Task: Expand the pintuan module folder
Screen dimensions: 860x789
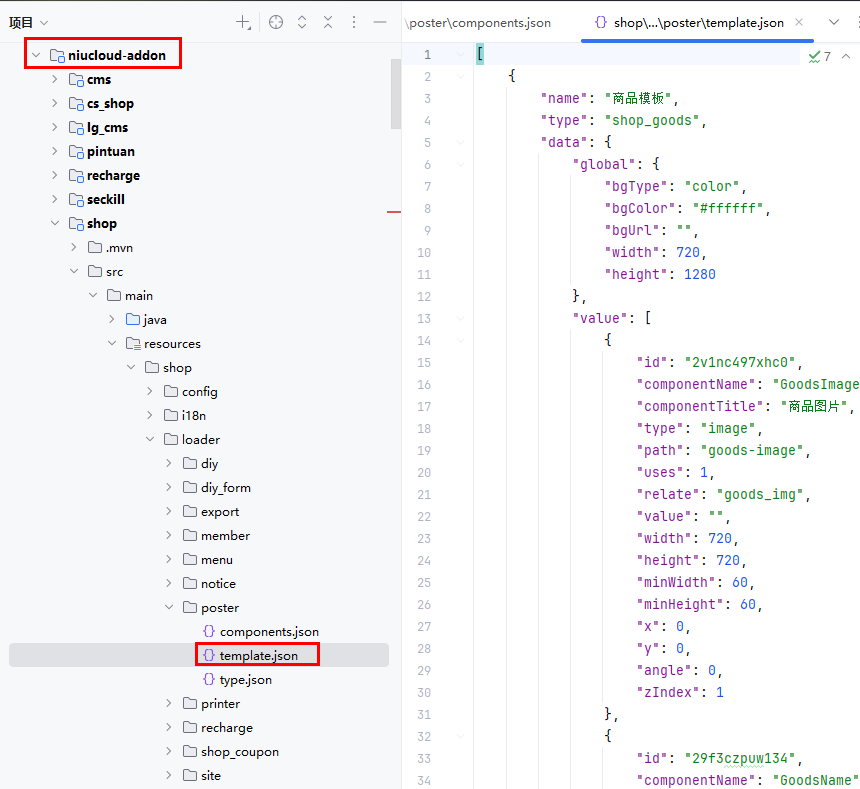Action: (55, 152)
